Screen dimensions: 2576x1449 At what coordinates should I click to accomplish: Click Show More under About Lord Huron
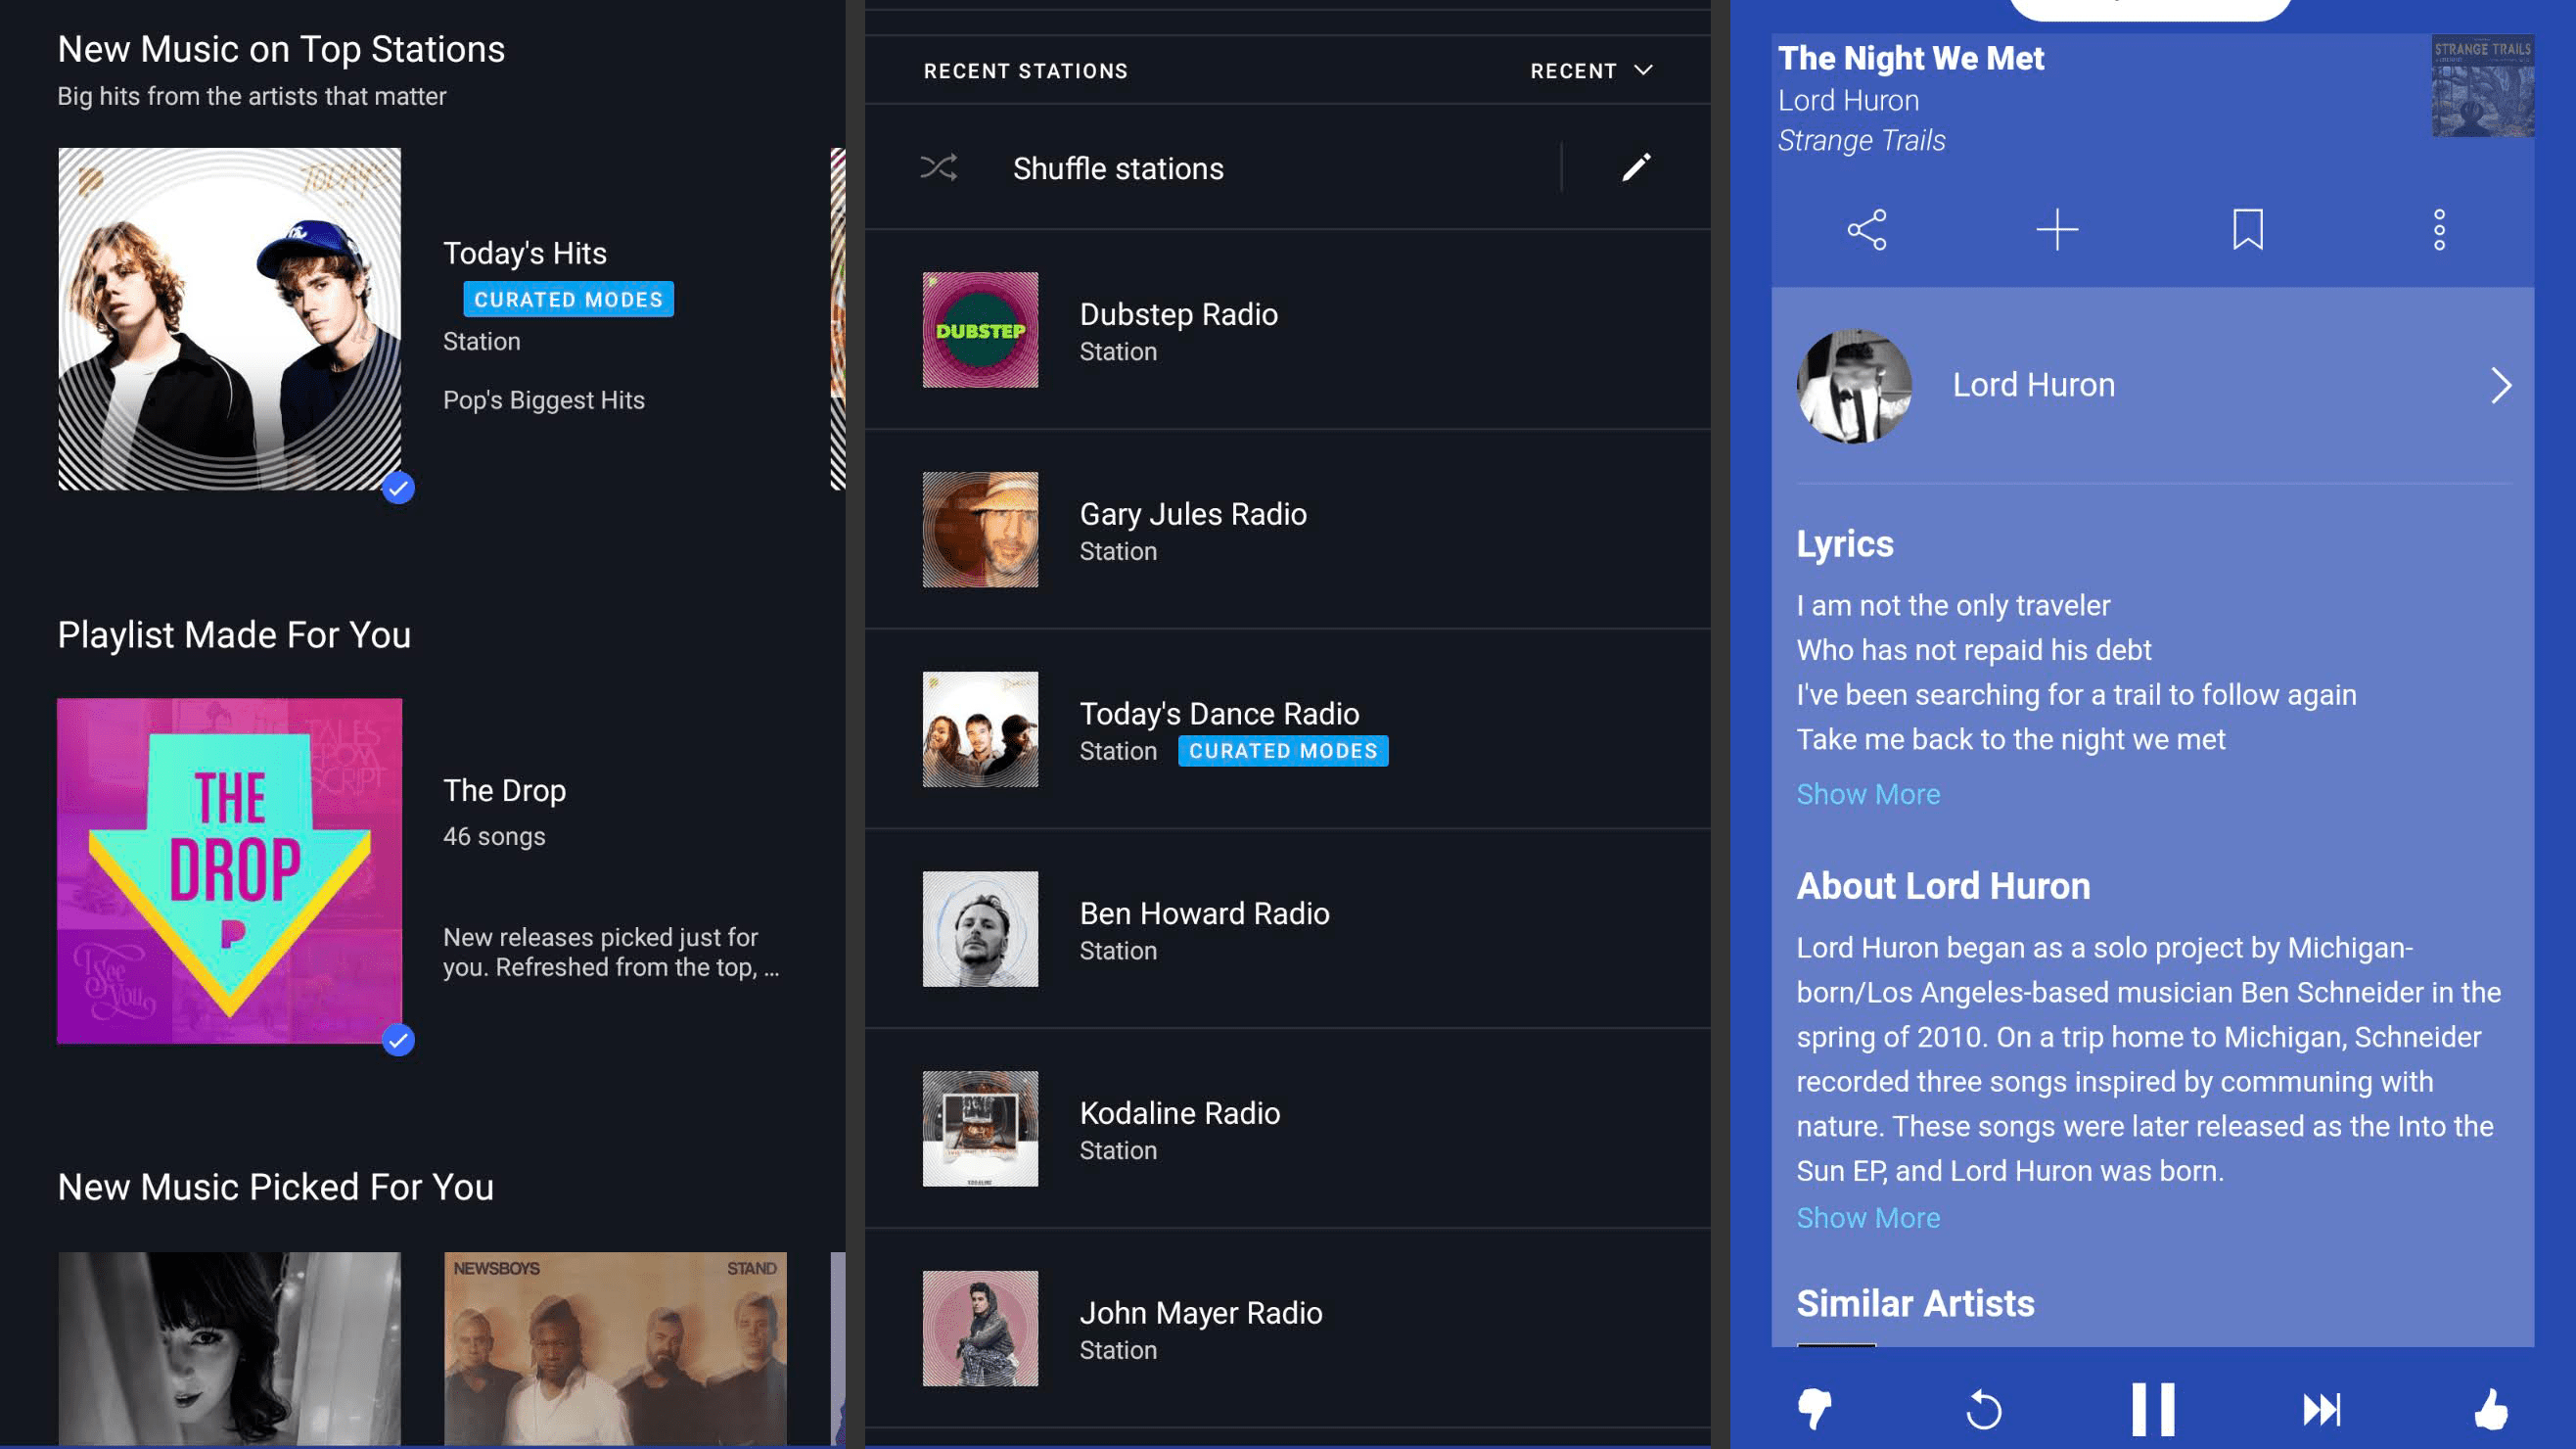(x=1867, y=1218)
